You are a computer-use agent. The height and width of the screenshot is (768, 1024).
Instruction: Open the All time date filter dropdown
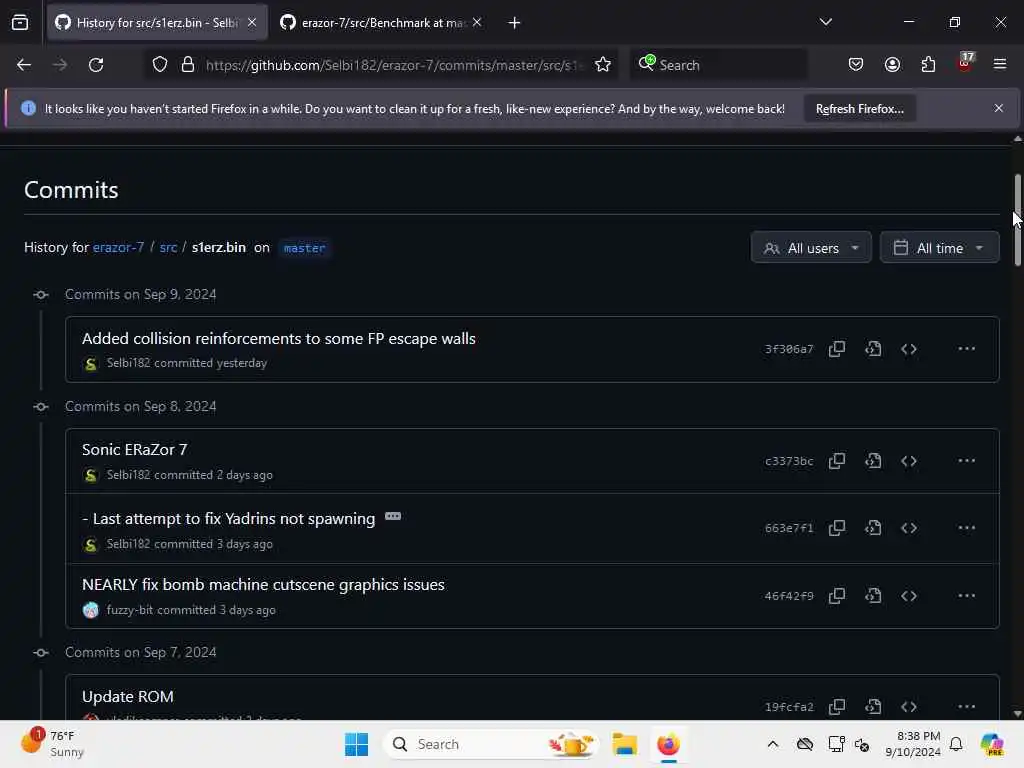coord(939,248)
